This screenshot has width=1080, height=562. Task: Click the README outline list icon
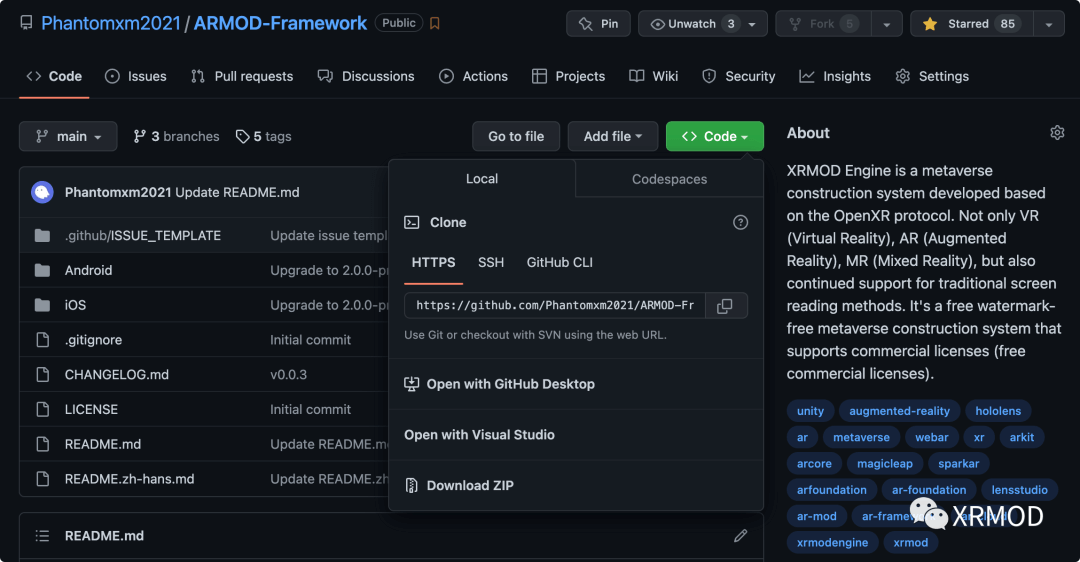[x=42, y=536]
